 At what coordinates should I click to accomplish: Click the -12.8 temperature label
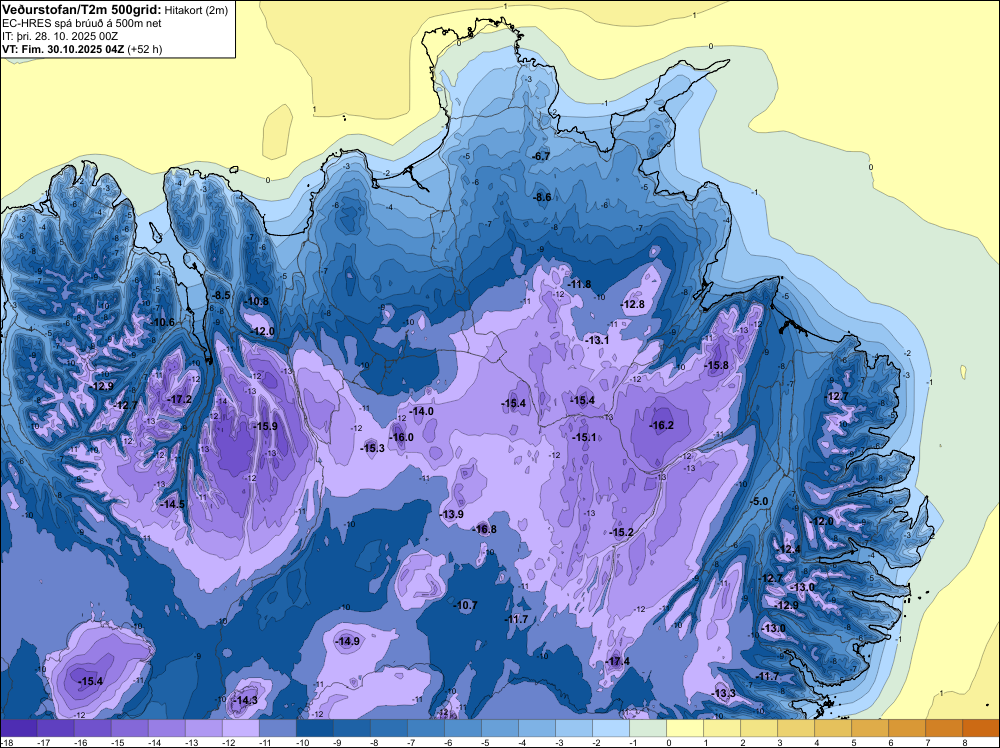click(x=633, y=305)
